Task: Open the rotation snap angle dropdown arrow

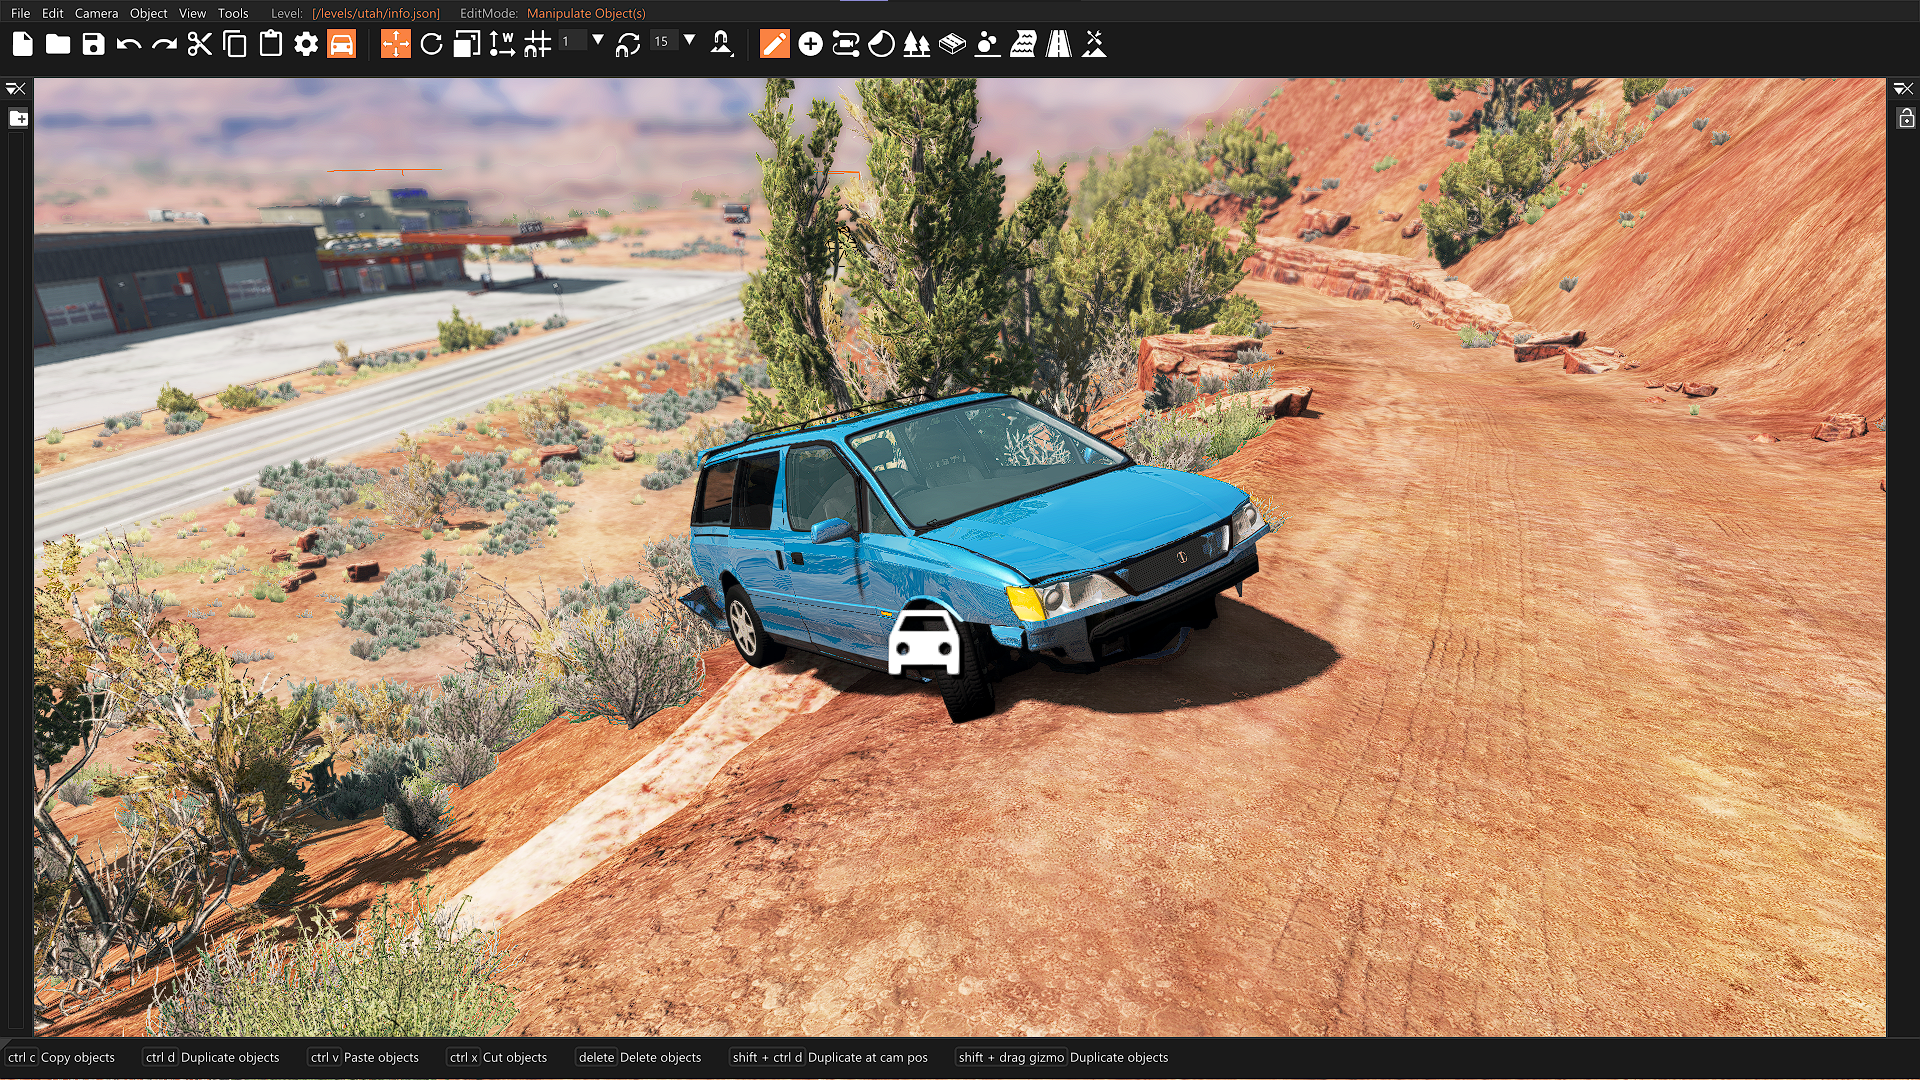Action: click(x=690, y=40)
